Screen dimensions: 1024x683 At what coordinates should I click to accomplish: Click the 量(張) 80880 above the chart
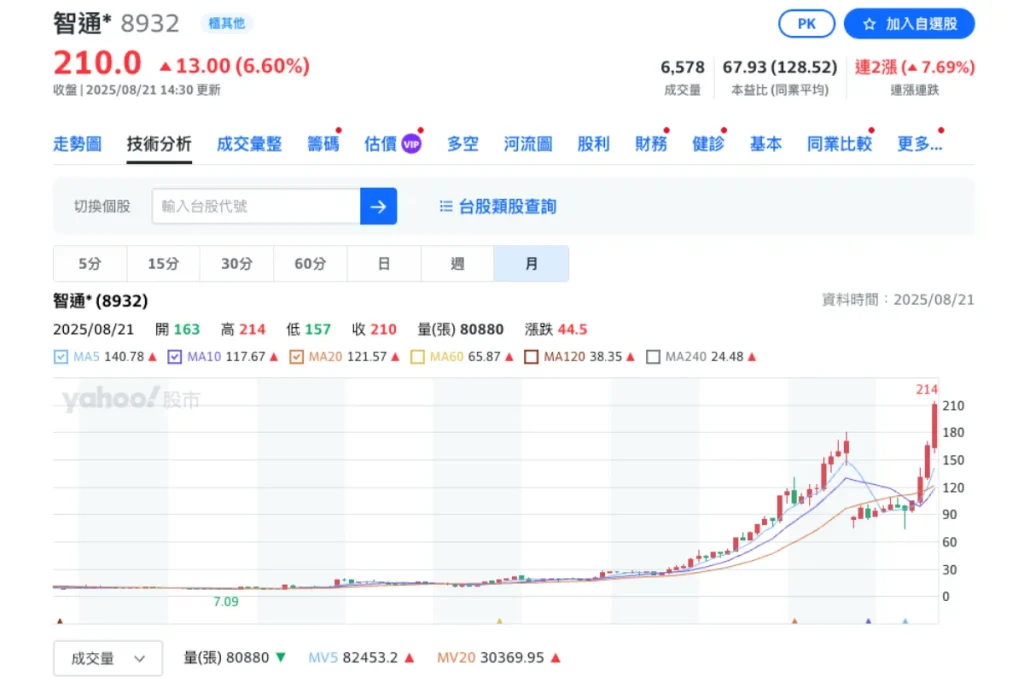[x=460, y=329]
